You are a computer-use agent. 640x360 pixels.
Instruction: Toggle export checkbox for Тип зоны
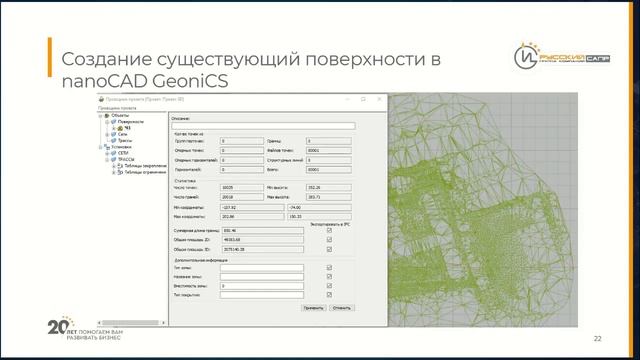pos(329,268)
